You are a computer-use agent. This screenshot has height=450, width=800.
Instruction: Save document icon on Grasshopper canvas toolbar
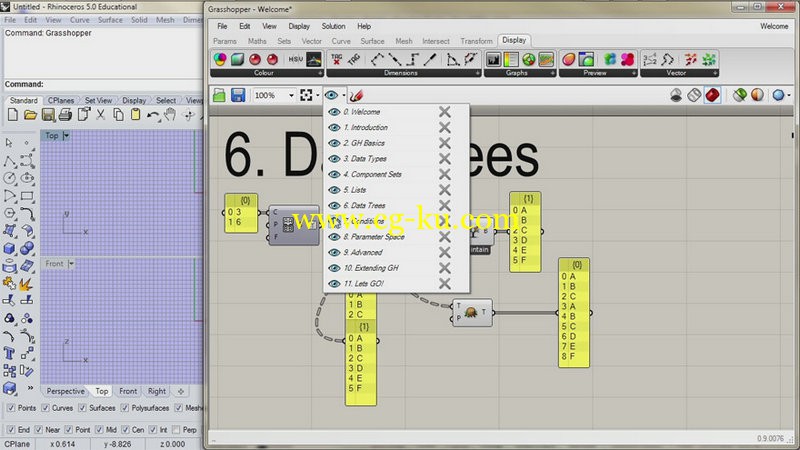click(238, 95)
